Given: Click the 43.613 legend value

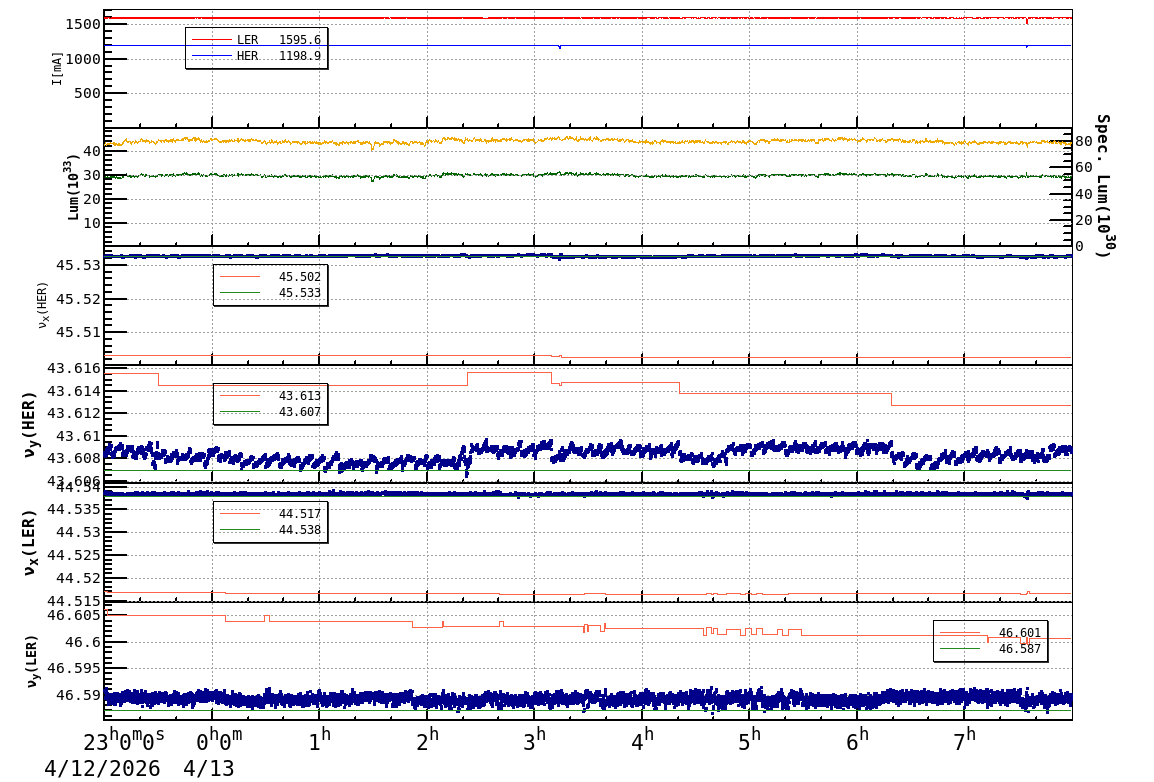Looking at the screenshot, I should point(299,396).
